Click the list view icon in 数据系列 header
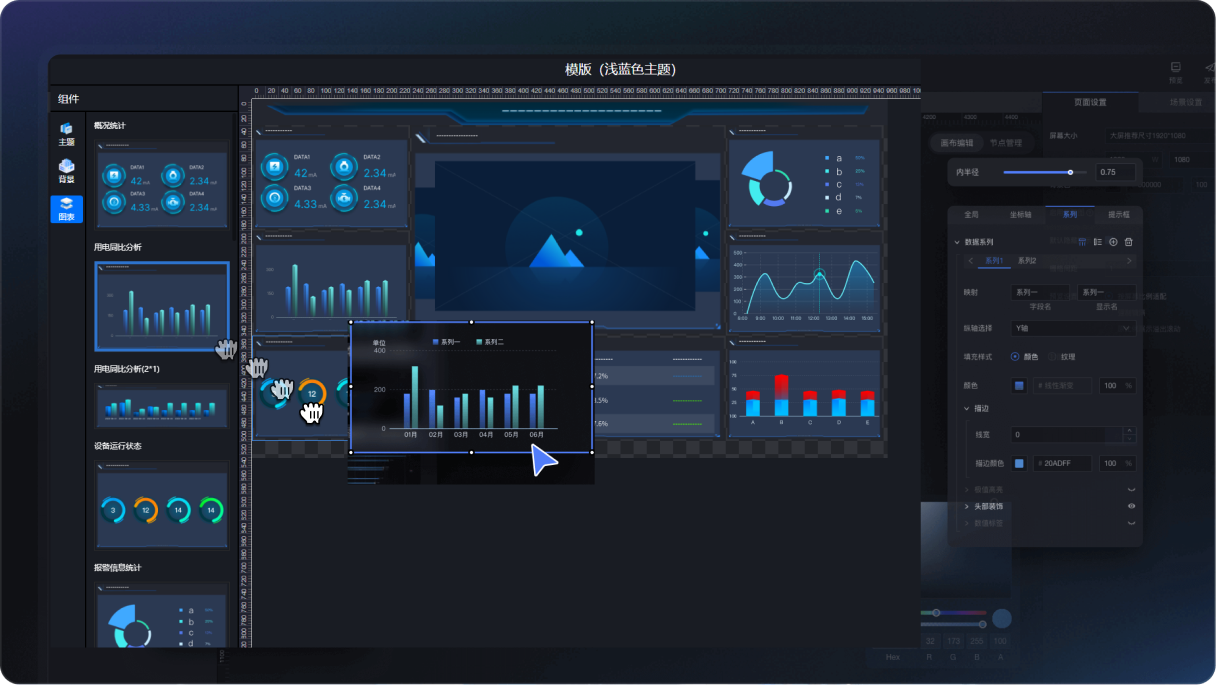Image resolution: width=1216 pixels, height=685 pixels. coord(1098,242)
